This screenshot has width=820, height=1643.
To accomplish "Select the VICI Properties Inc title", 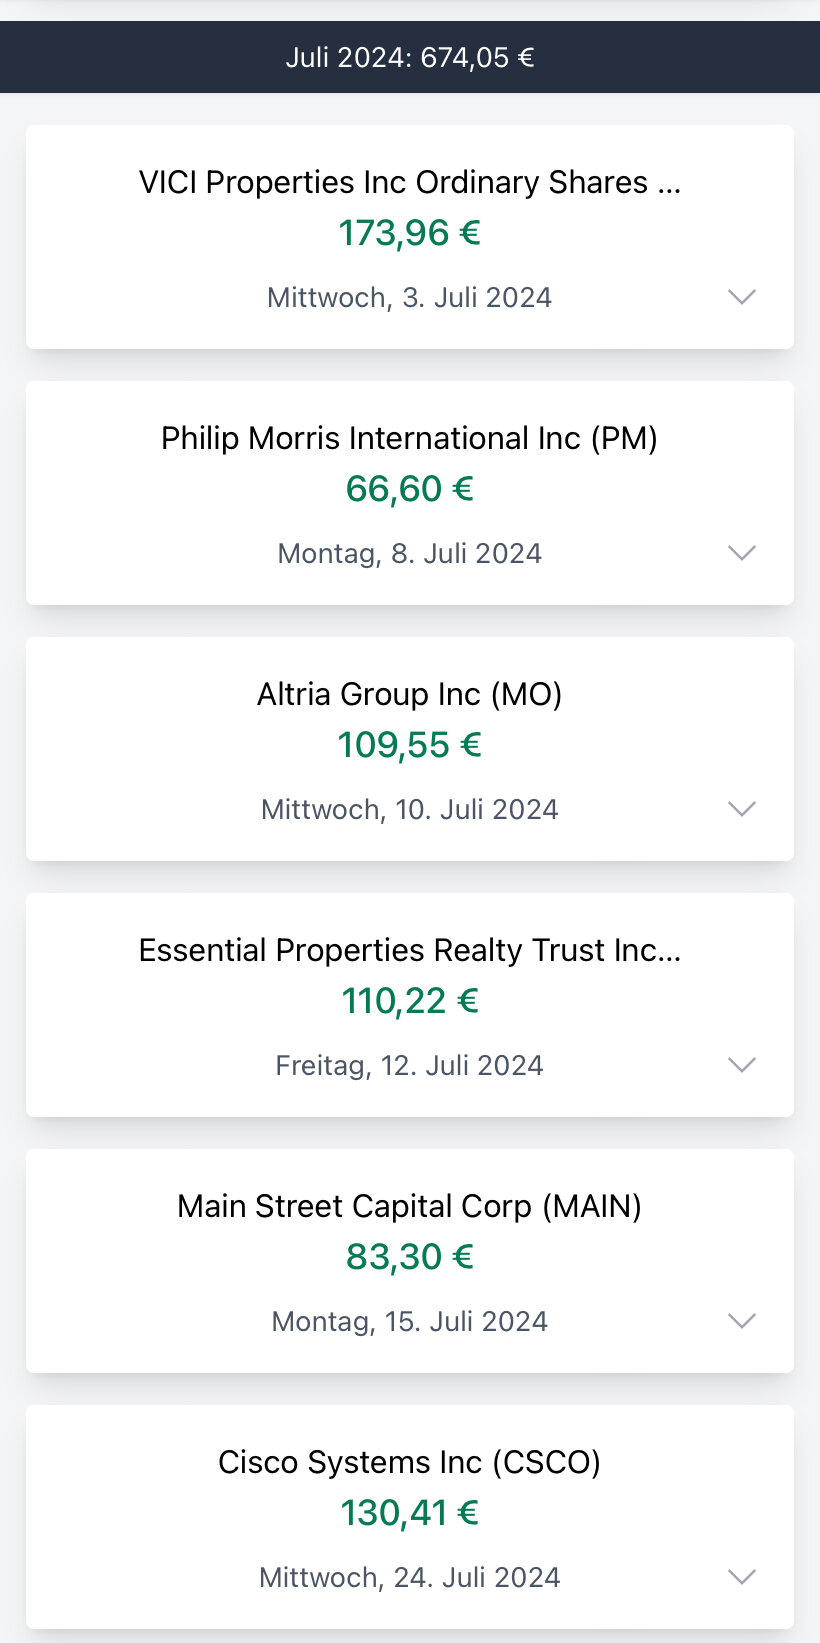I will 410,182.
